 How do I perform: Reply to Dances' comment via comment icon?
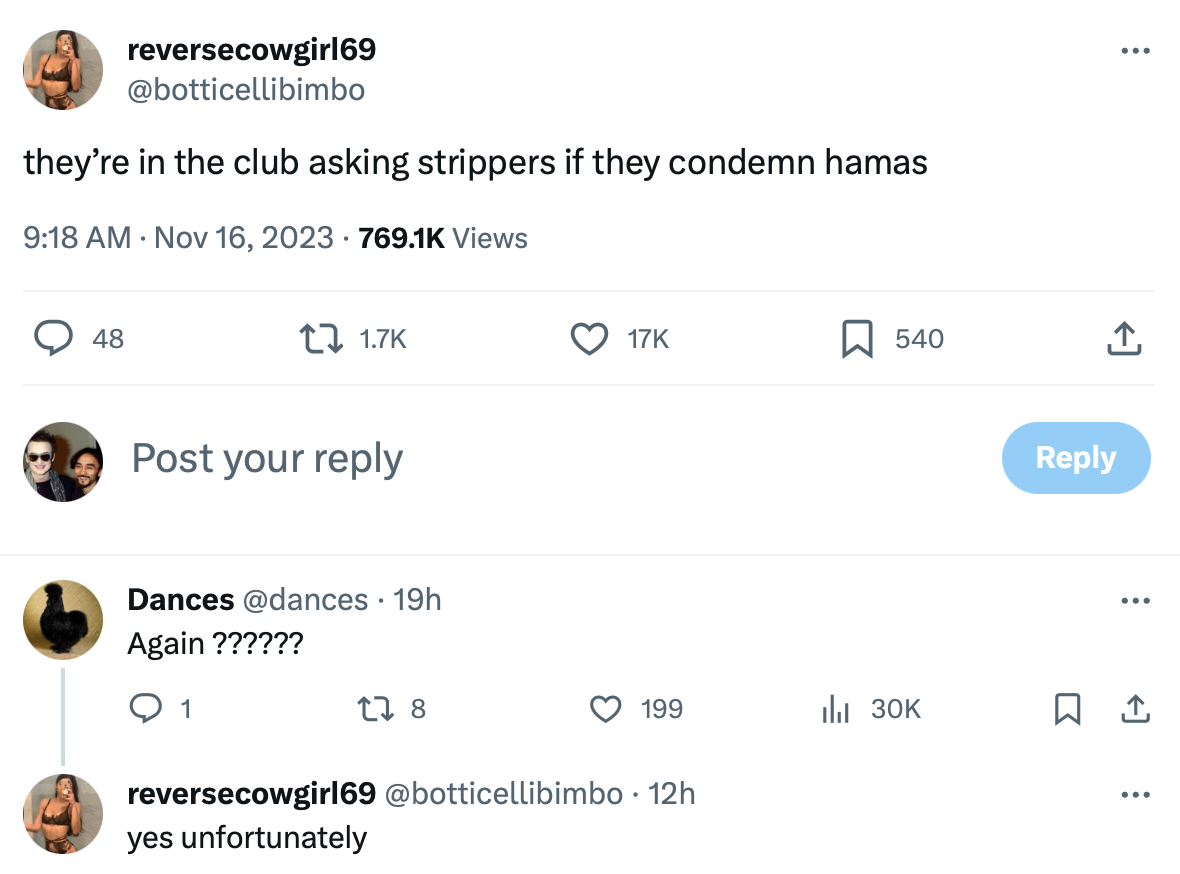146,709
